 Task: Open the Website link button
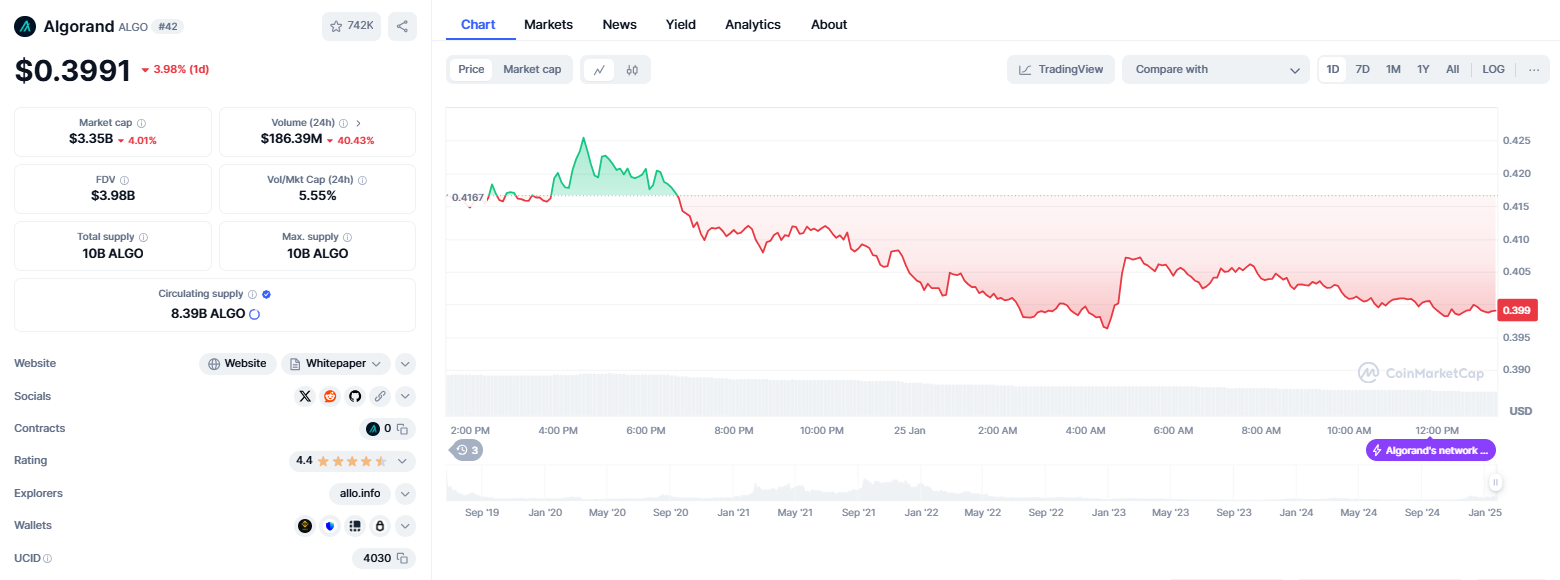point(237,364)
